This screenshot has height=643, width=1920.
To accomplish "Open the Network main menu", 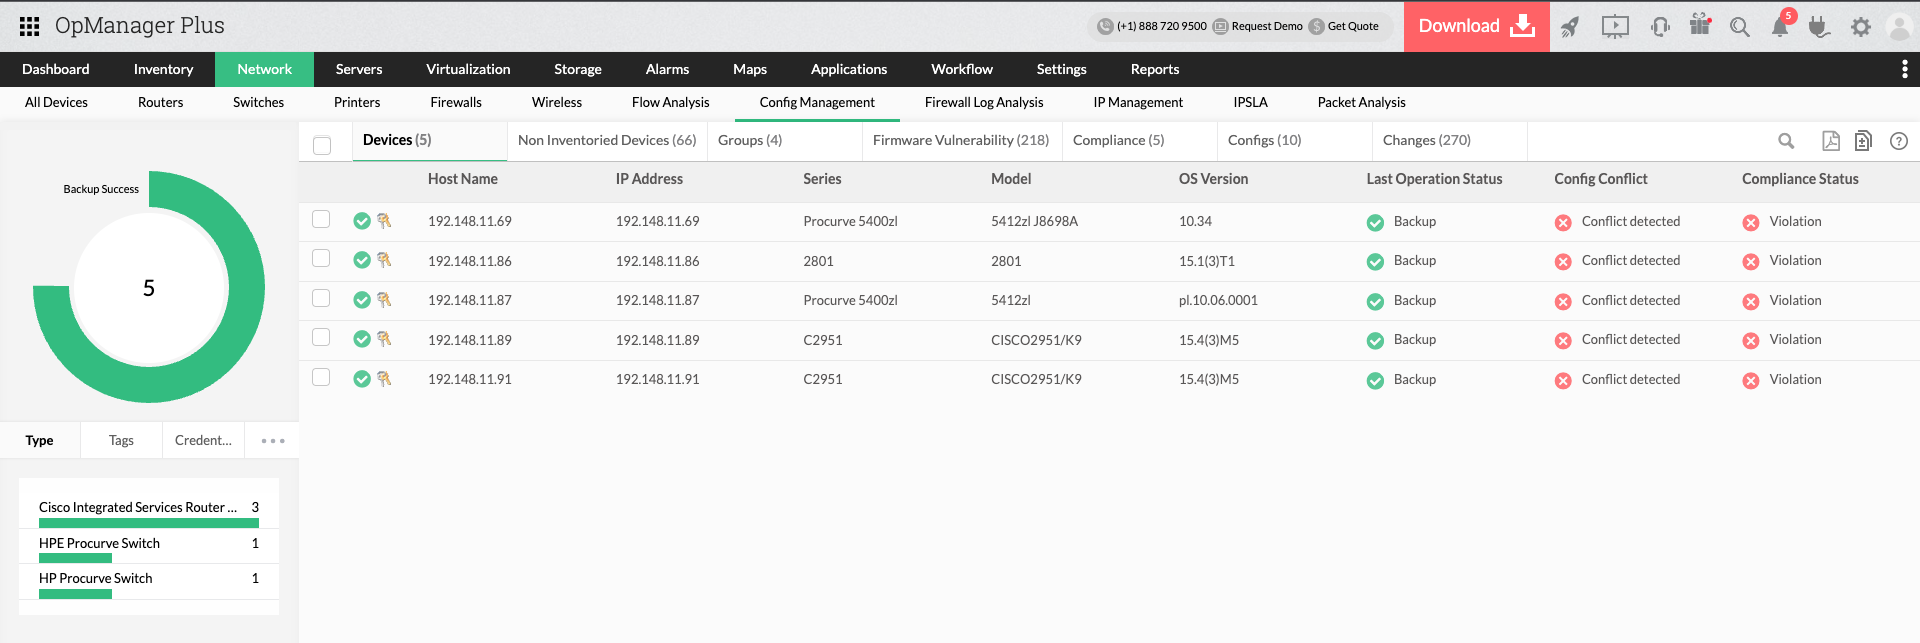I will point(265,69).
